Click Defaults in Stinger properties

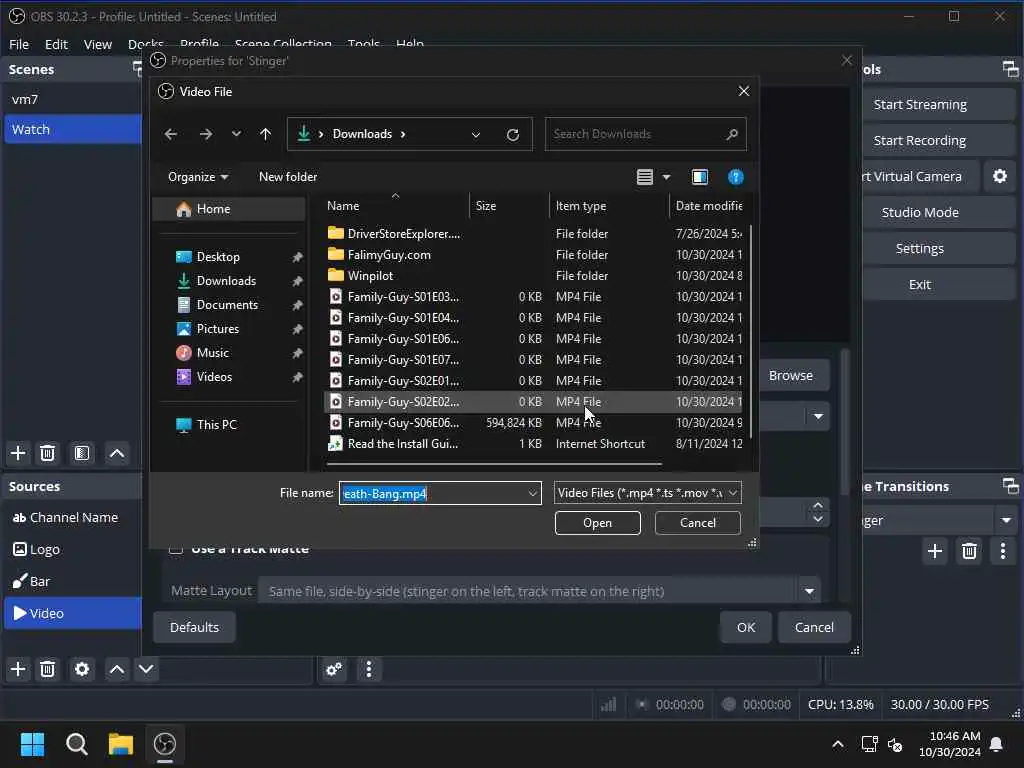point(194,627)
